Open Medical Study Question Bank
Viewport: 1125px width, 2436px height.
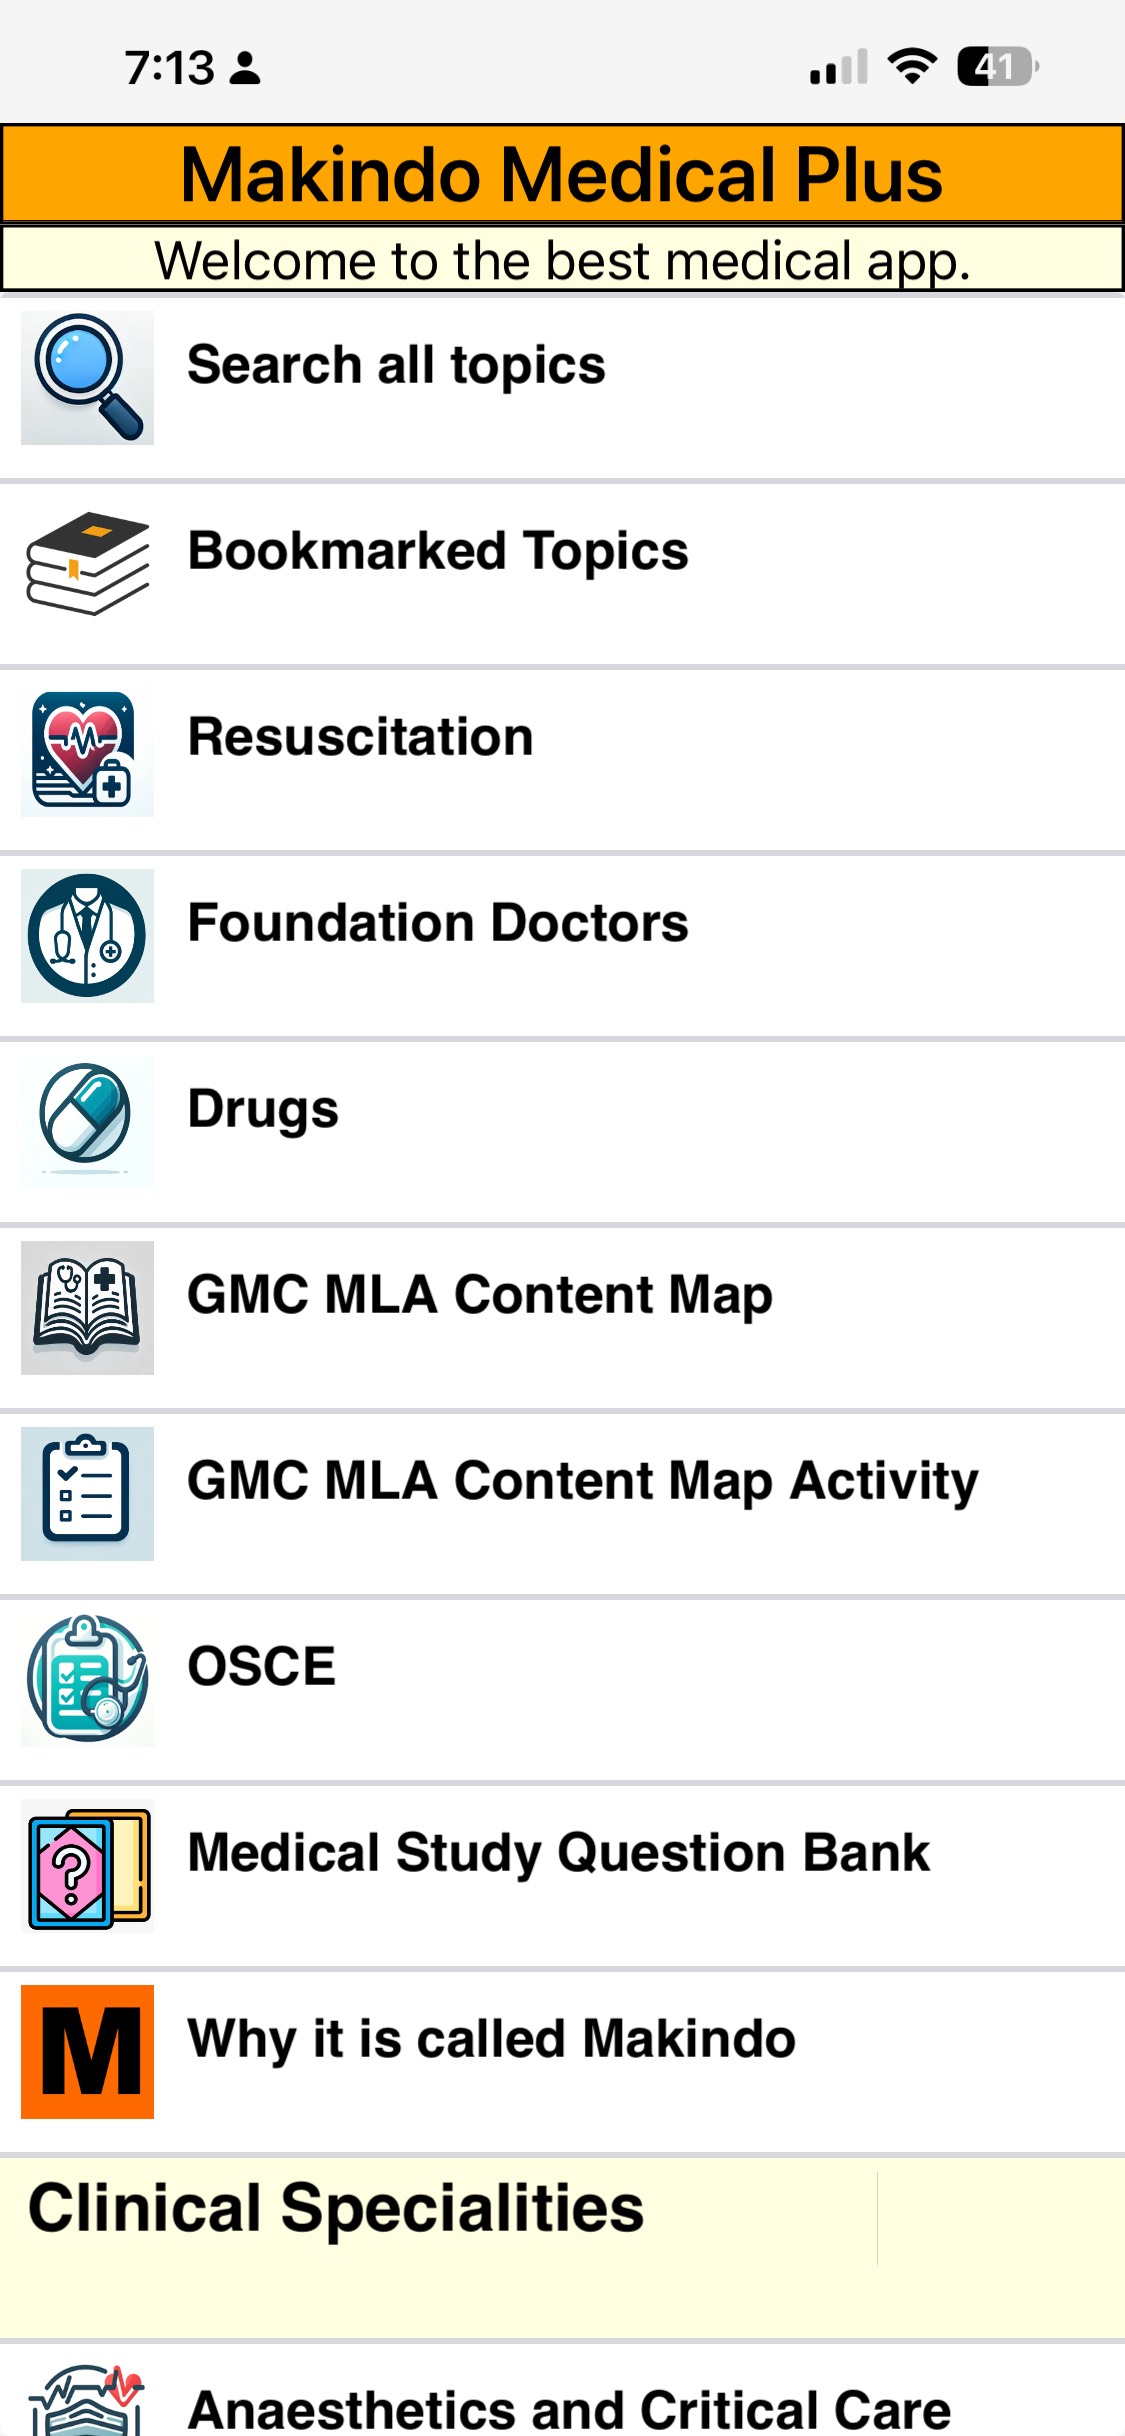[x=556, y=1854]
